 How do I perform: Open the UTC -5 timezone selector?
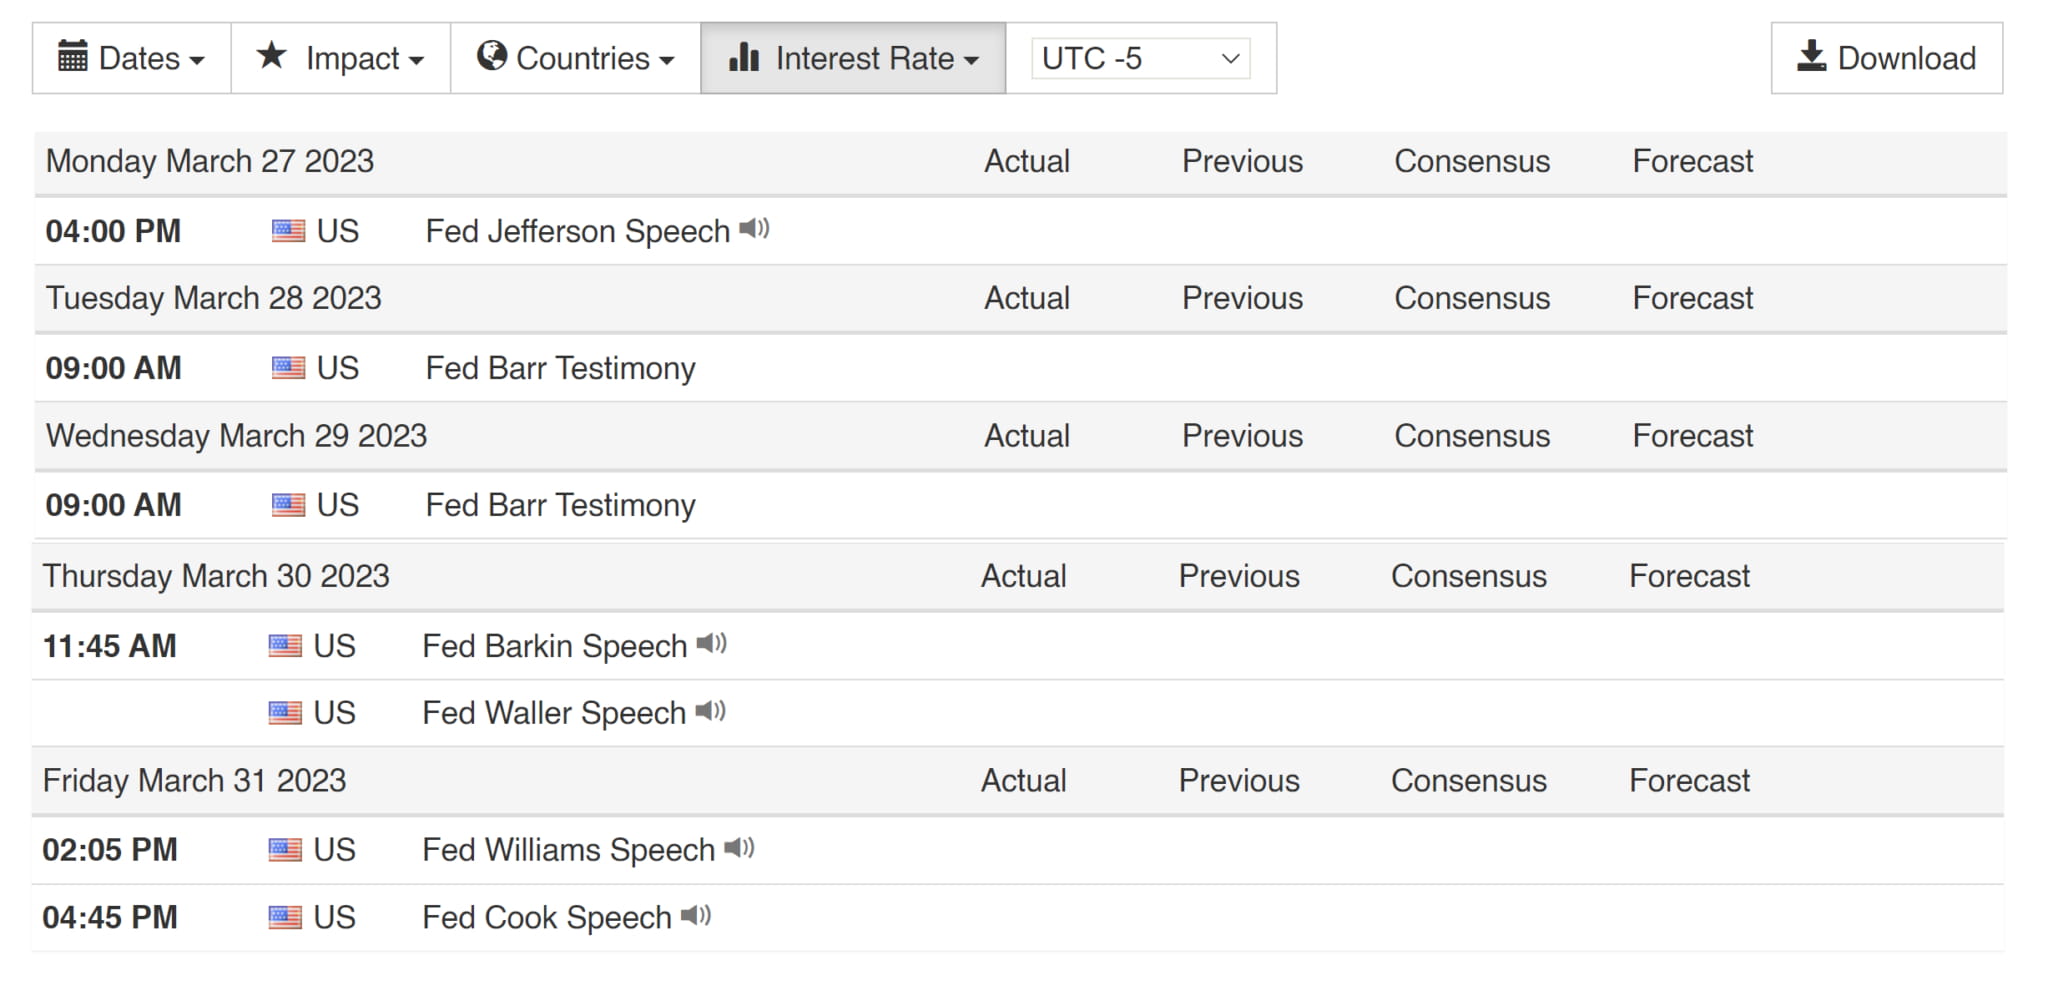click(x=1140, y=58)
